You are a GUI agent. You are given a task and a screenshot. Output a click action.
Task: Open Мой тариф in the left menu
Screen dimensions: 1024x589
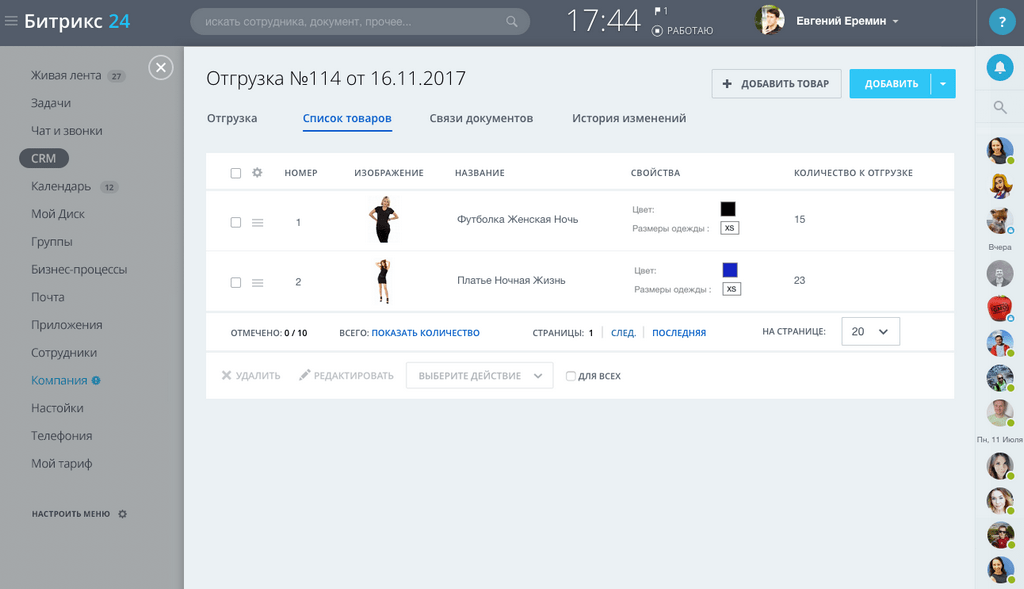[x=61, y=464]
